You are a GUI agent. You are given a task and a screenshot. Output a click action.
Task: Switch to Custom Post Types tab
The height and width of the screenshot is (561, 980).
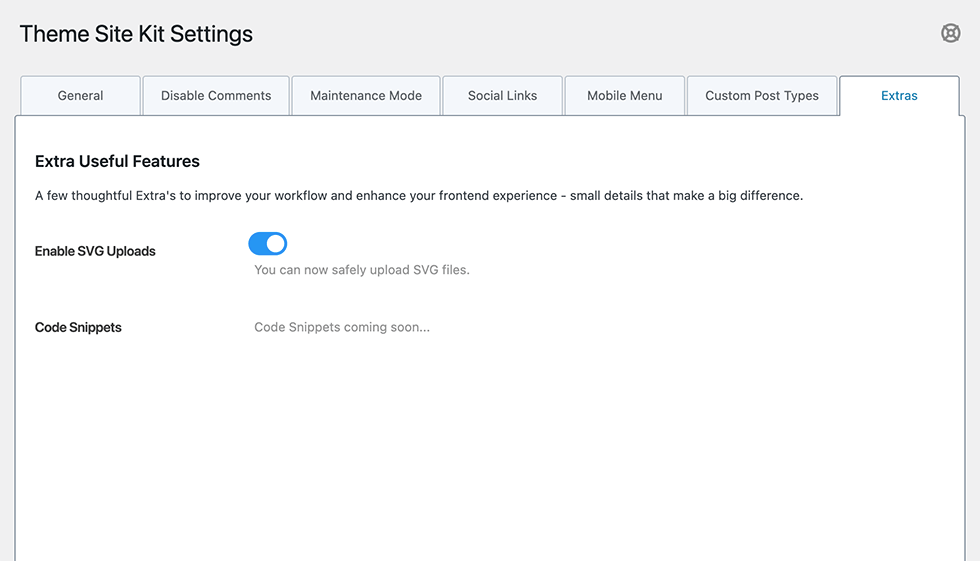coord(762,96)
